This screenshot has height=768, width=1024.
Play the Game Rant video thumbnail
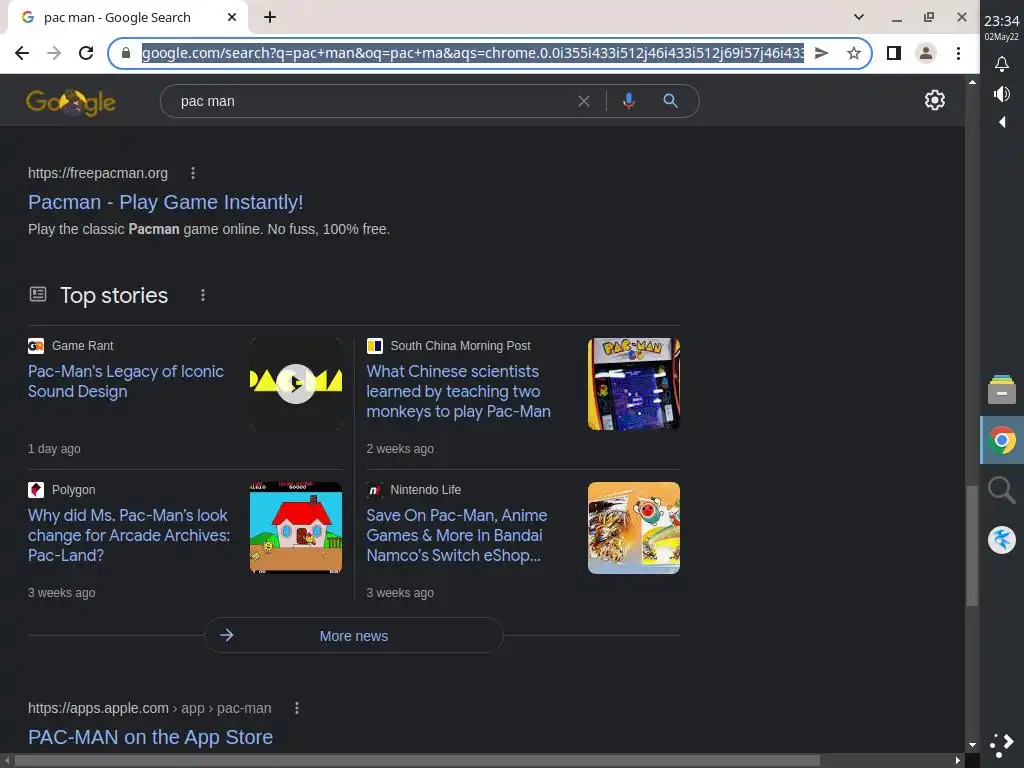point(296,384)
